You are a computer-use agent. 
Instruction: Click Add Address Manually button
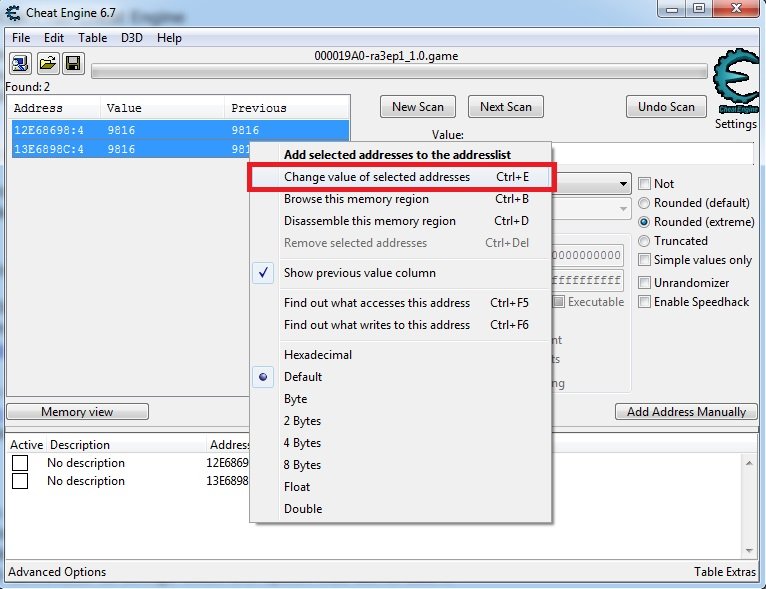(x=686, y=412)
